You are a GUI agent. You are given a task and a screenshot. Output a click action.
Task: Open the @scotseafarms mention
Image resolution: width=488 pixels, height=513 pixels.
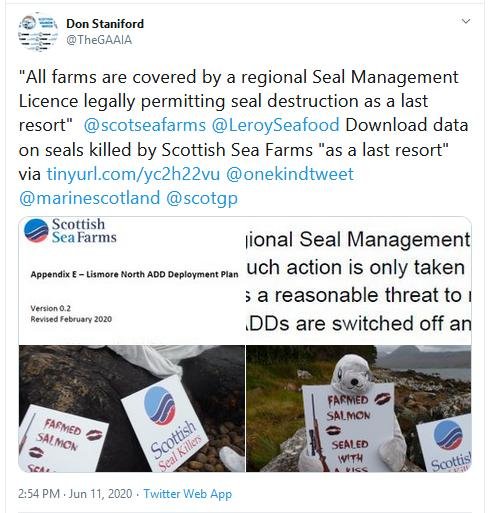coord(145,125)
